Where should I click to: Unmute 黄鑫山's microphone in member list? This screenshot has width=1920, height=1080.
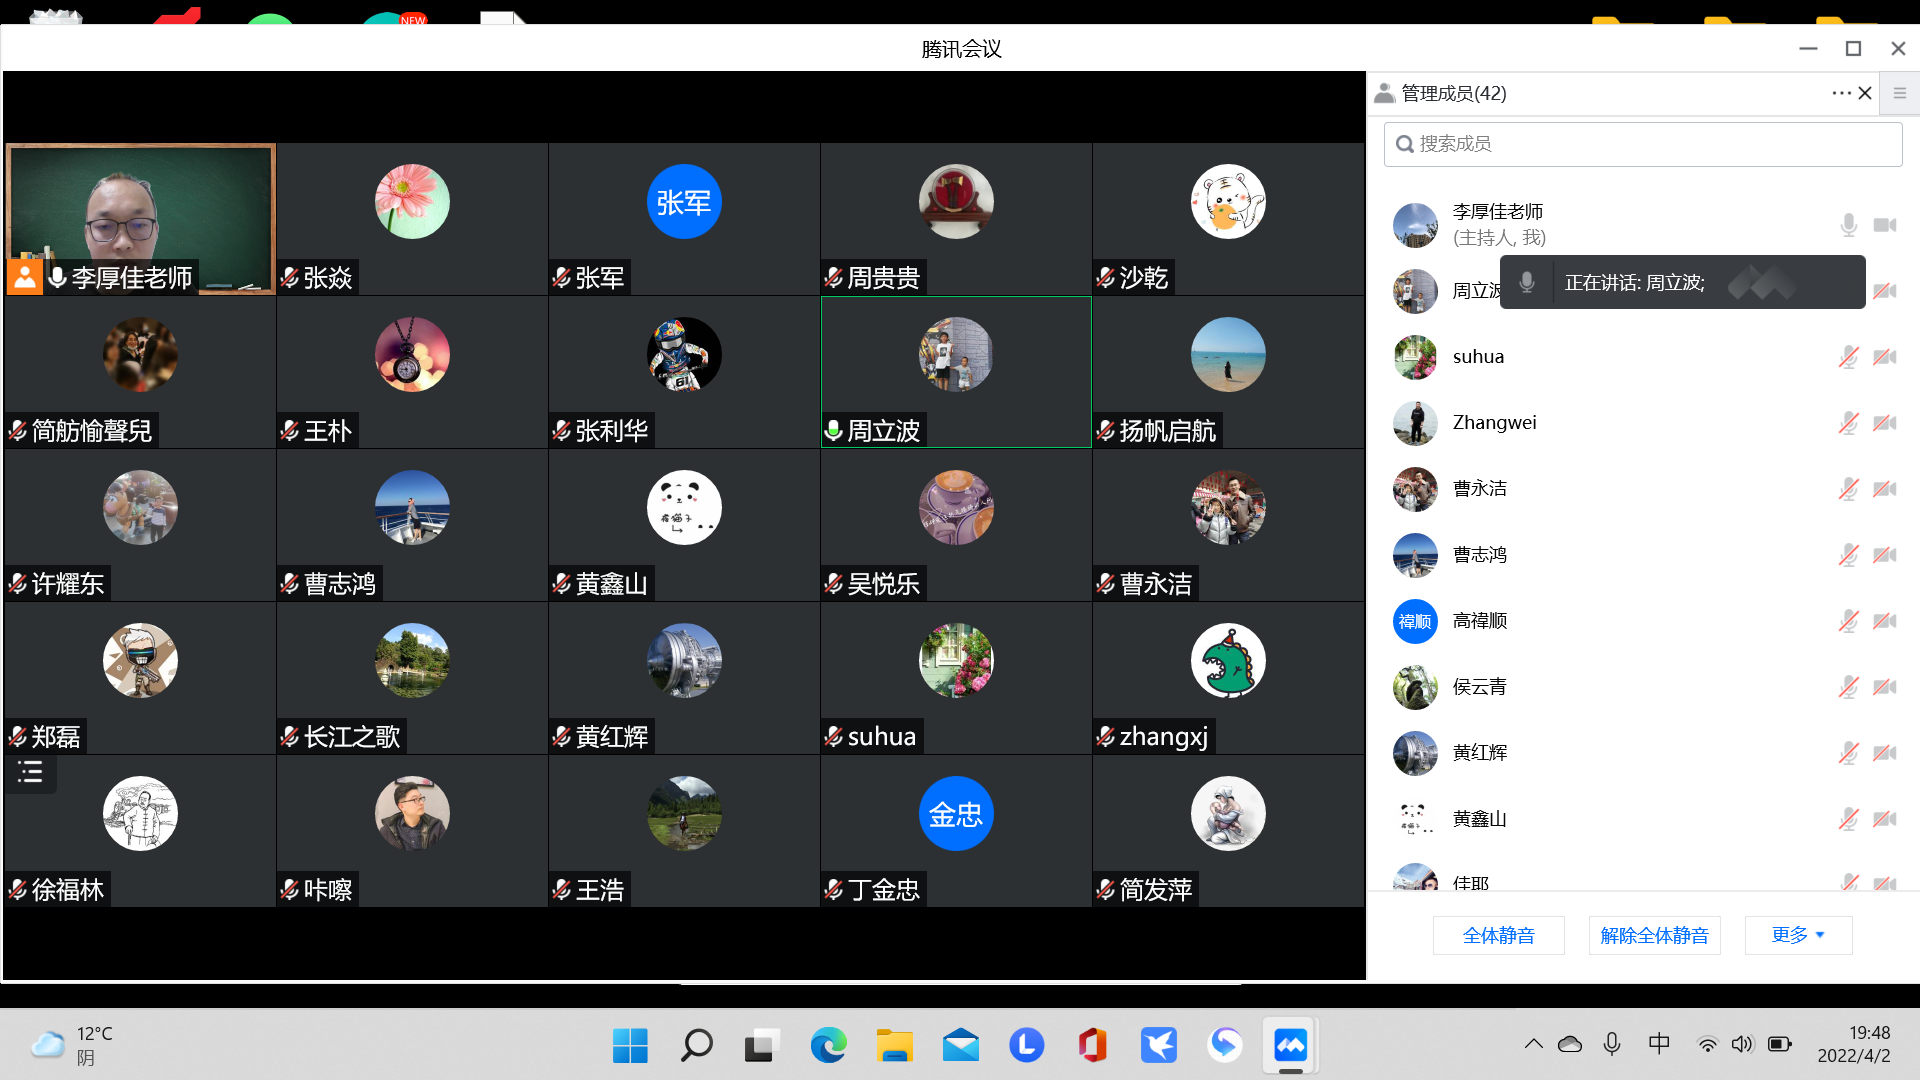(1848, 819)
